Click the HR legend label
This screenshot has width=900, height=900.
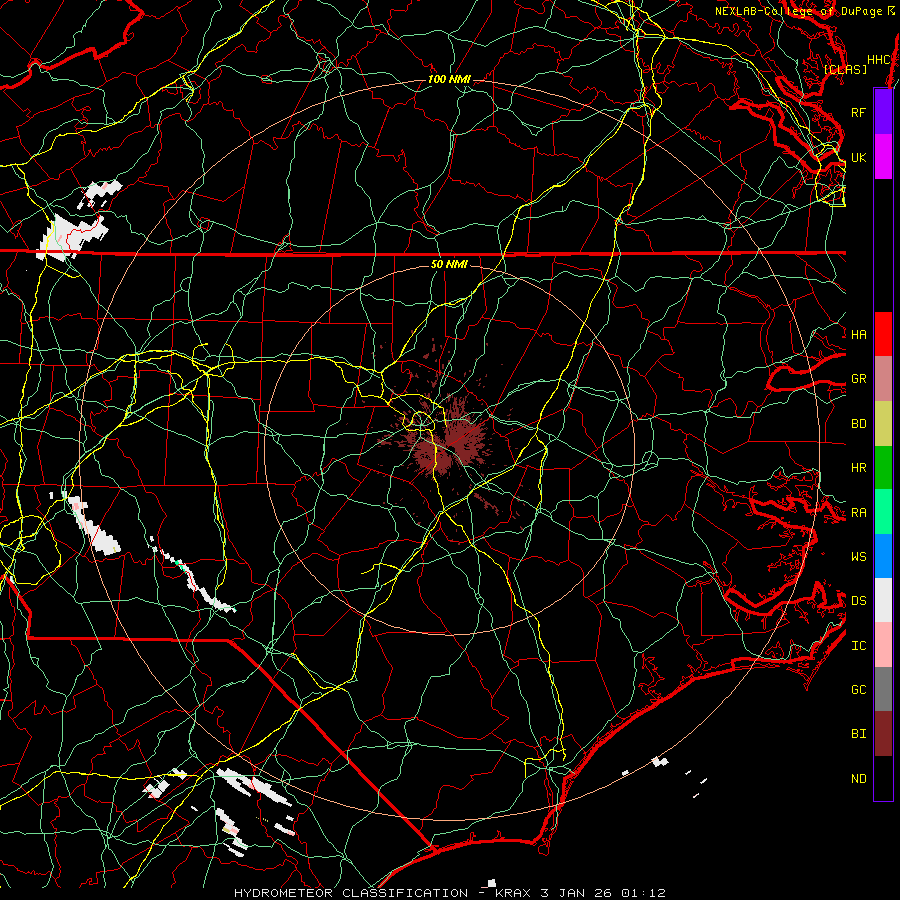coord(858,468)
